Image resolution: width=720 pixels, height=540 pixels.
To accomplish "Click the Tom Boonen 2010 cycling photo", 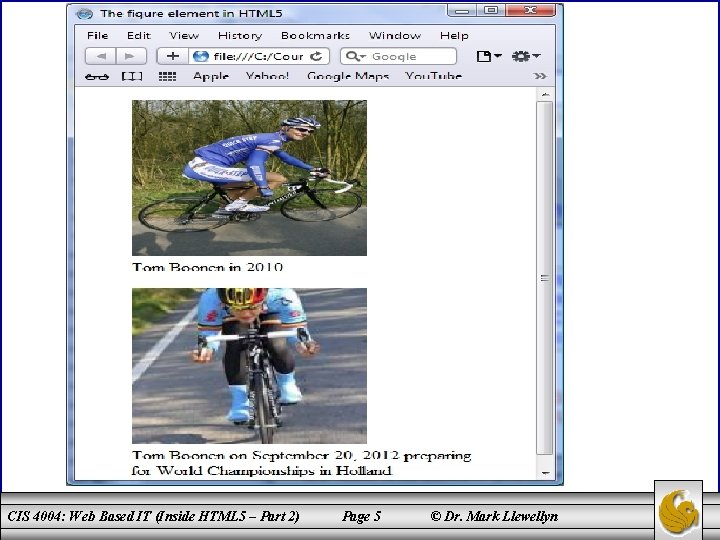I will click(249, 178).
